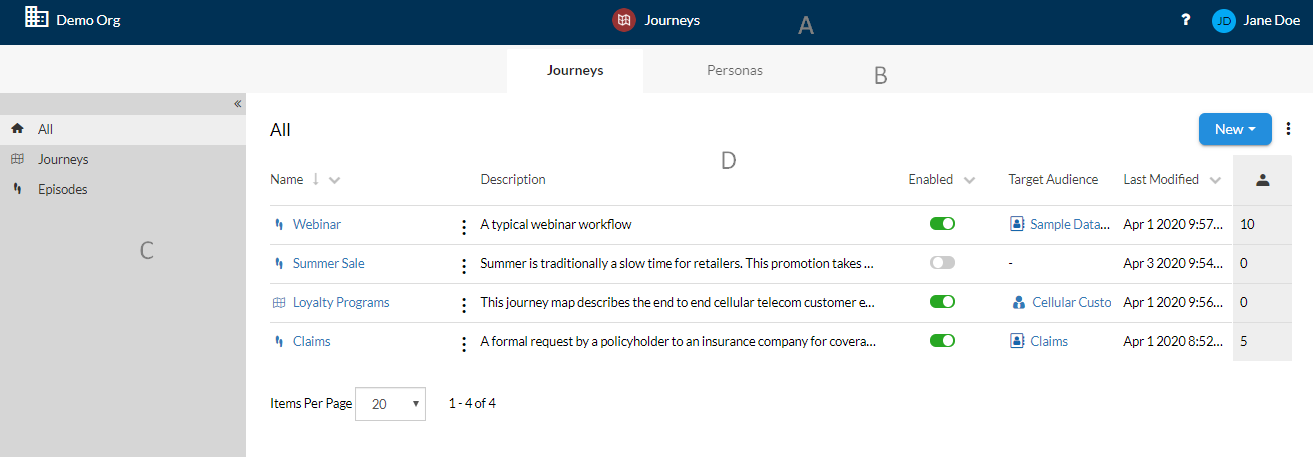The image size is (1313, 457).
Task: Click the Description column header
Action: click(513, 180)
